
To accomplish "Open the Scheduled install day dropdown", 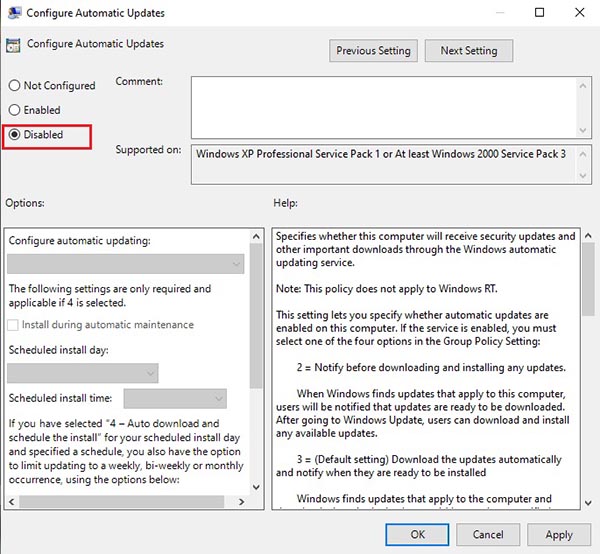I will 83,373.
